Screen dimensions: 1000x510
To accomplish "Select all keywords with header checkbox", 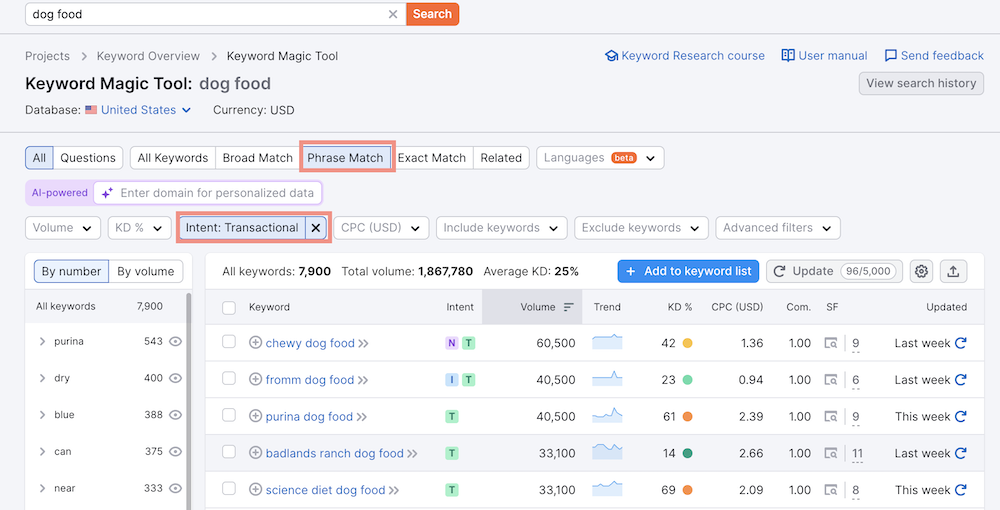I will point(229,307).
